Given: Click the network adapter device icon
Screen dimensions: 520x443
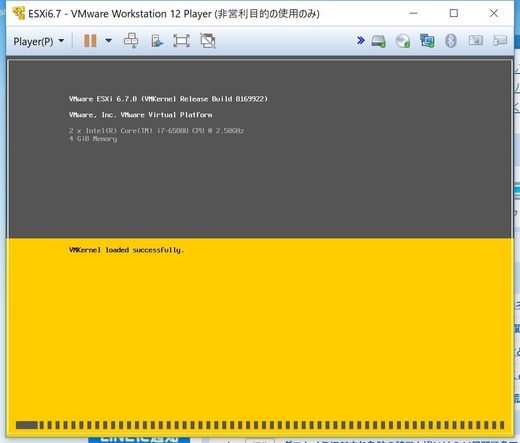Looking at the screenshot, I should click(427, 41).
